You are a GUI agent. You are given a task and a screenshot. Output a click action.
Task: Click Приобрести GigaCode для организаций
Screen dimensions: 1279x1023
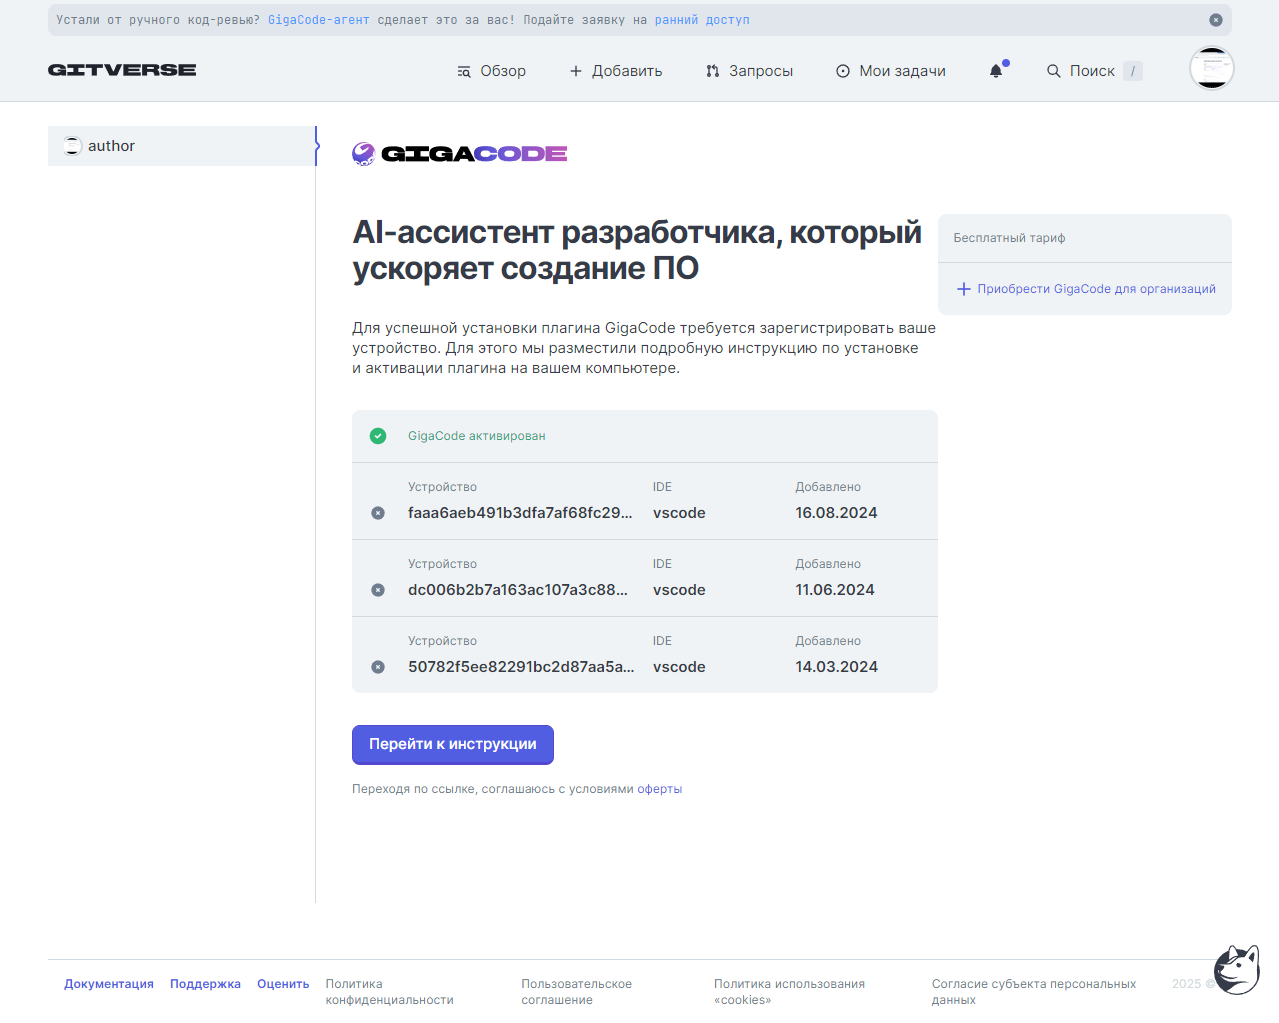1086,289
